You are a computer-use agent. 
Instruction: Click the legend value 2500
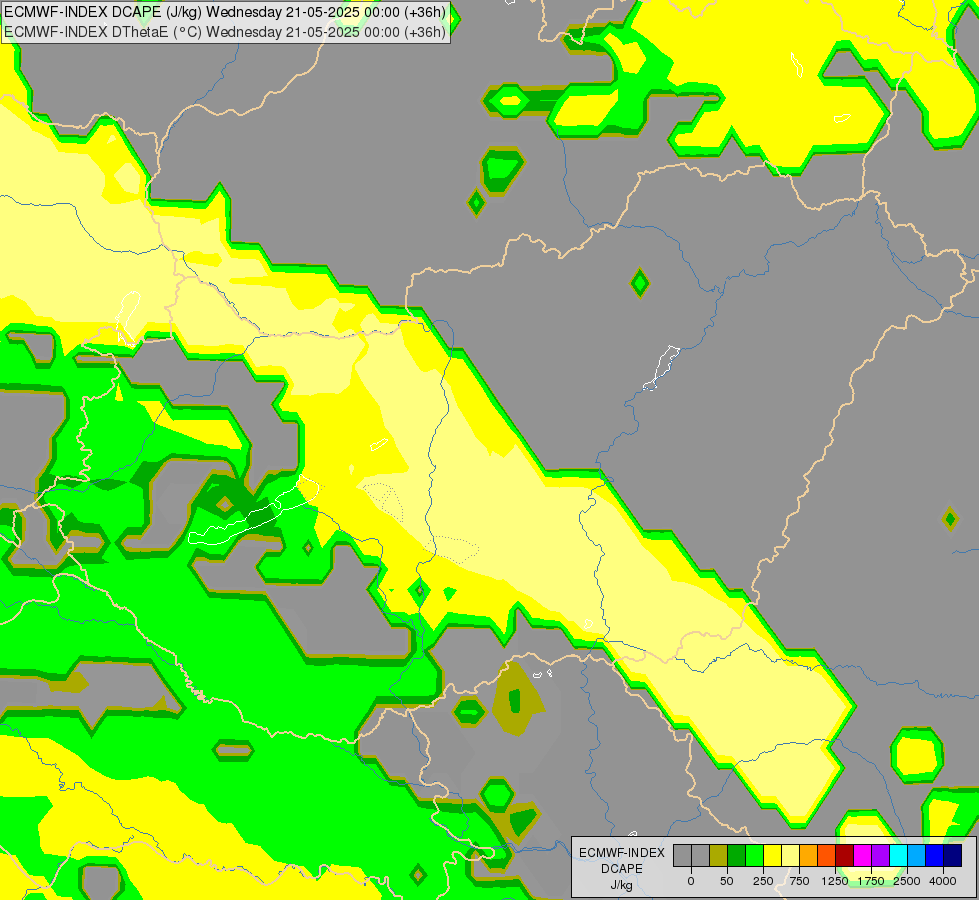click(907, 881)
